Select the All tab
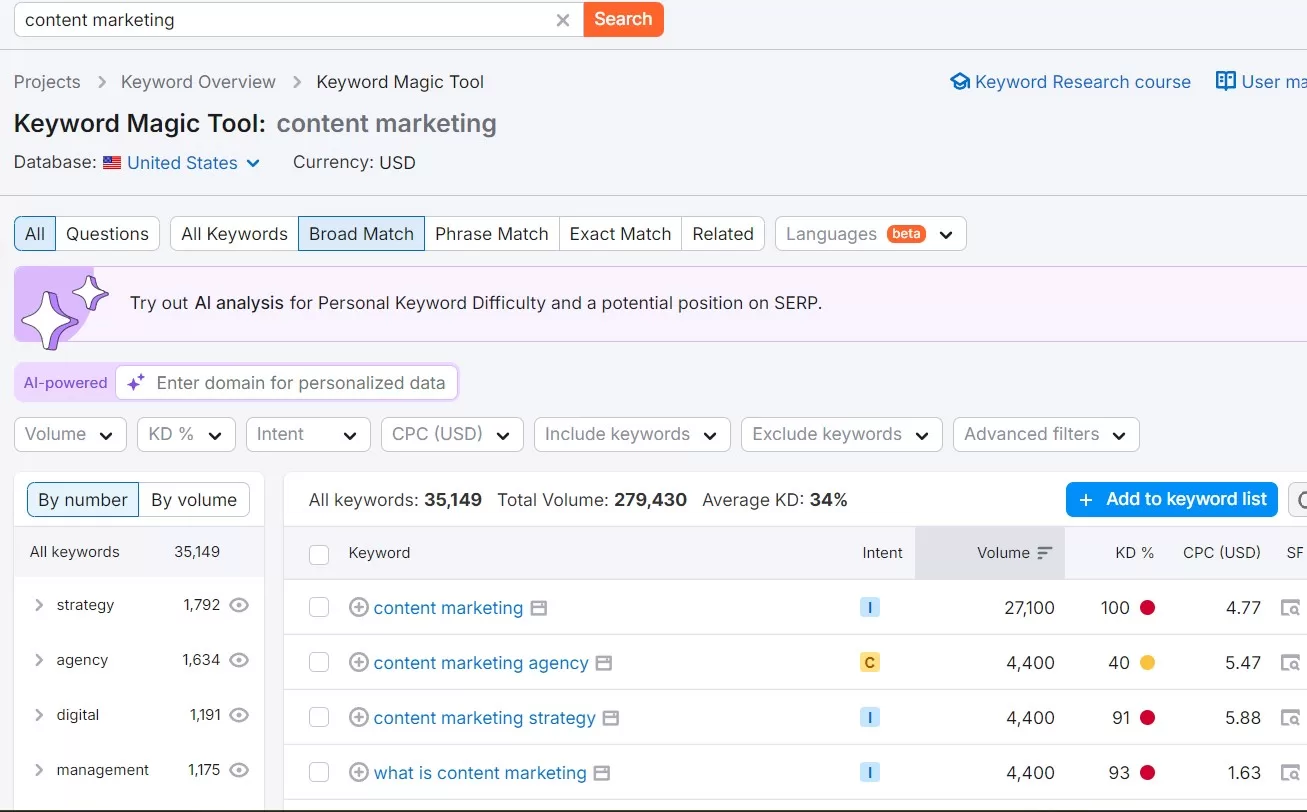1307x812 pixels. [35, 234]
